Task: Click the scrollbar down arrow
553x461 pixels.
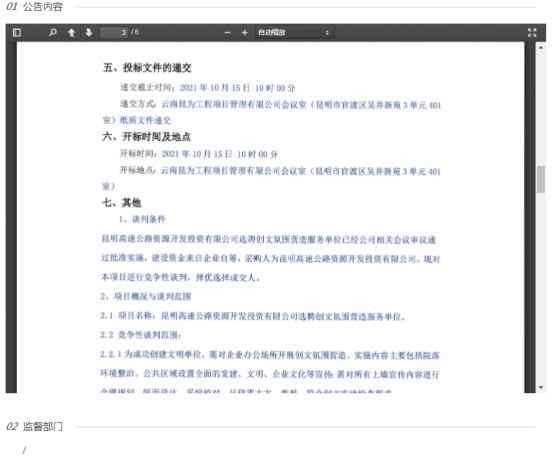Action: pyautogui.click(x=541, y=388)
